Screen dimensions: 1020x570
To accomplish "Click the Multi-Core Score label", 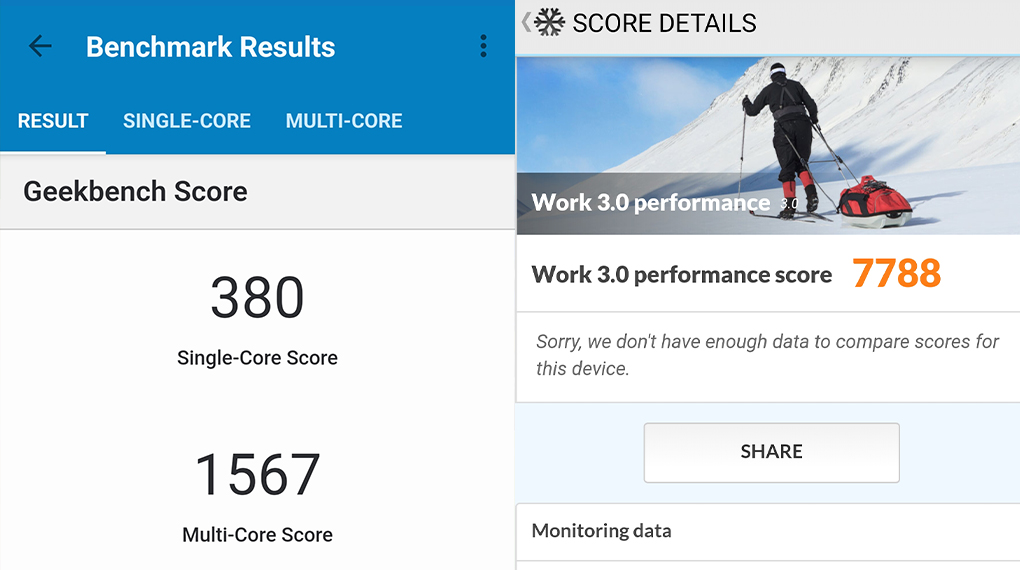I will (x=257, y=535).
